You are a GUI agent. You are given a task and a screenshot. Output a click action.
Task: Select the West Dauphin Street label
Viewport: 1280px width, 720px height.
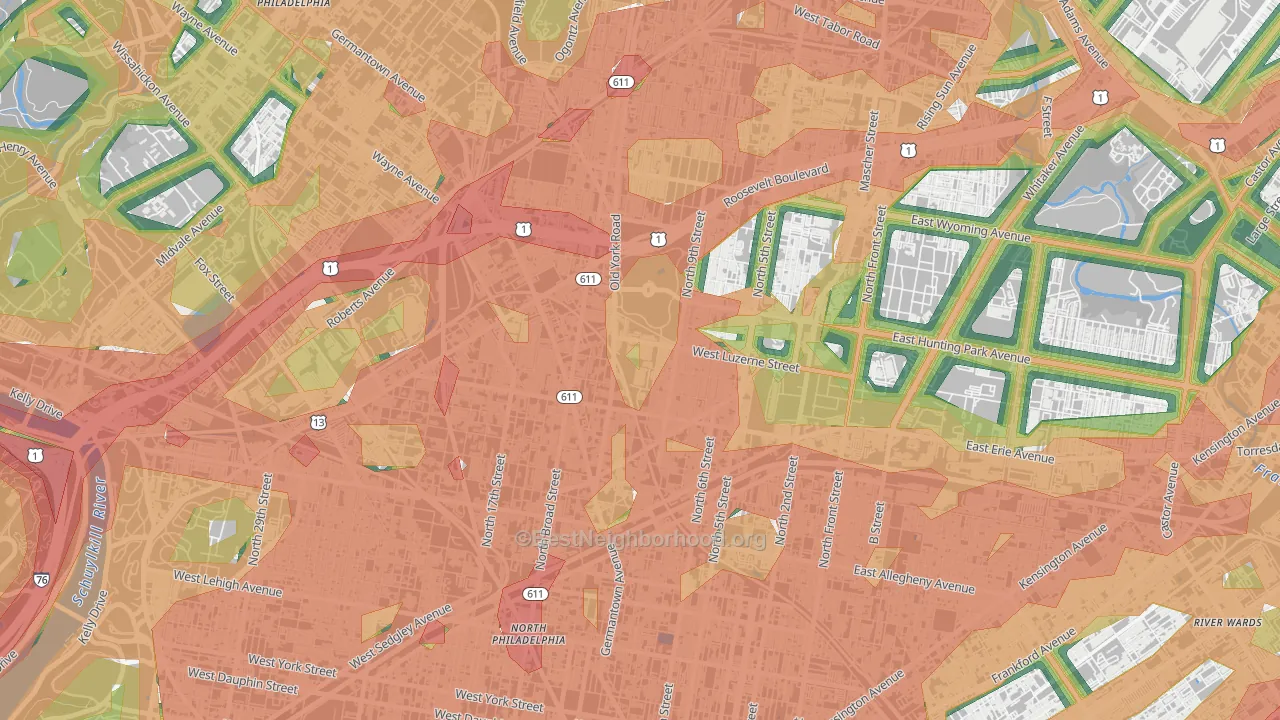(243, 681)
